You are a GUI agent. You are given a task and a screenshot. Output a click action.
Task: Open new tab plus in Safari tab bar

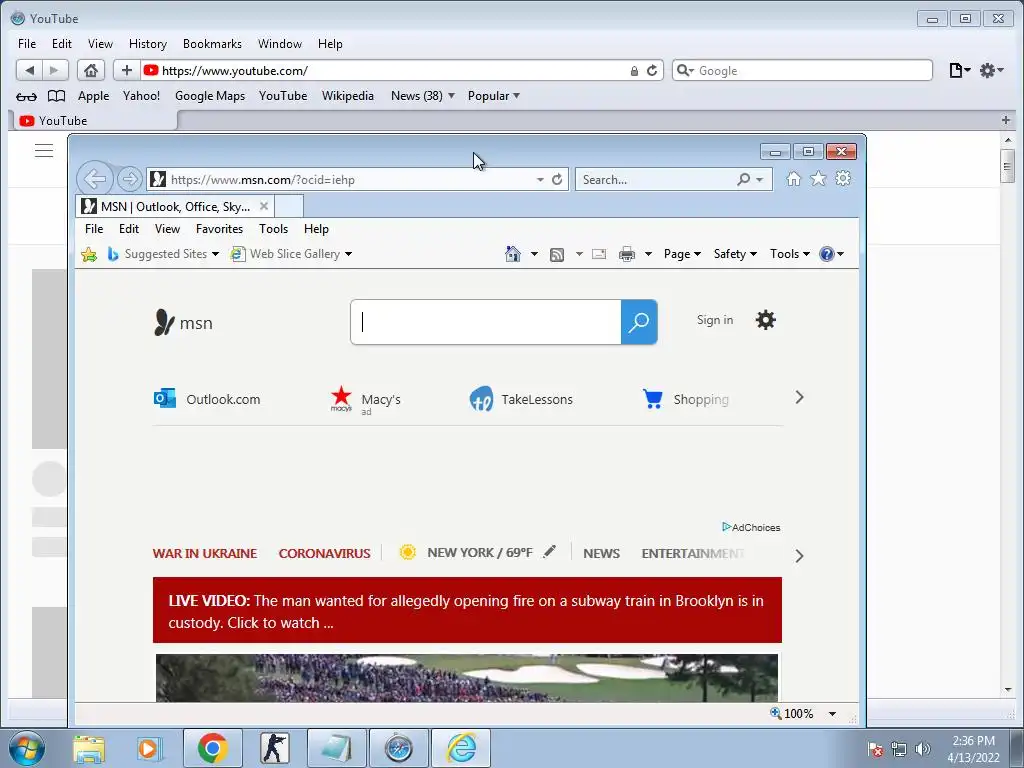[x=1006, y=120]
